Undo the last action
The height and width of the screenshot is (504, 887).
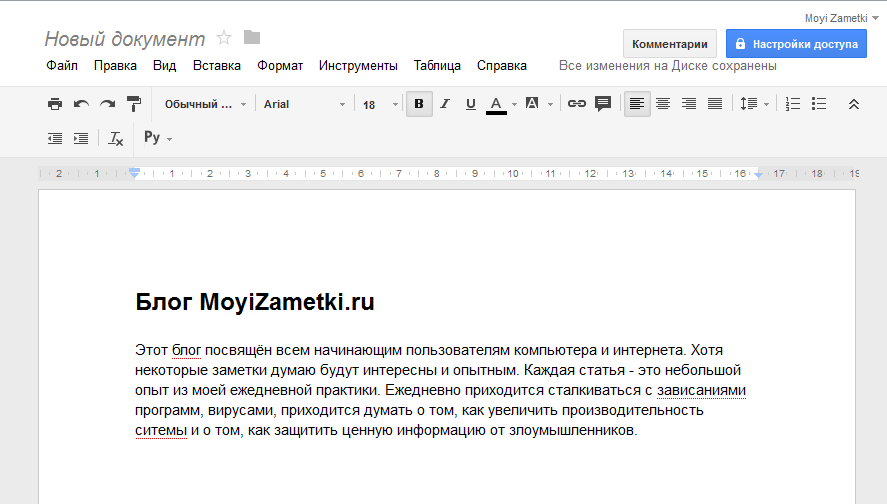pyautogui.click(x=81, y=104)
